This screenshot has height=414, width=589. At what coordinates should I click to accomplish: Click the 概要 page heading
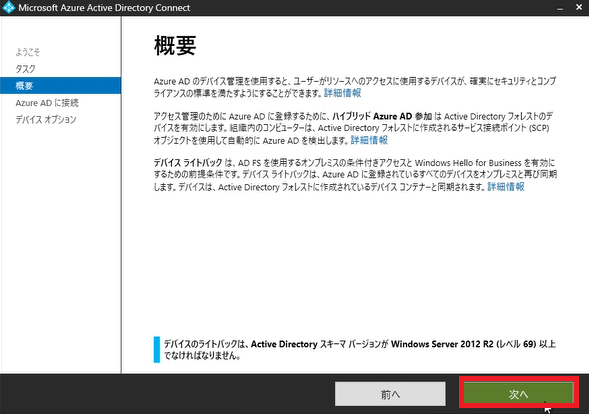click(x=175, y=45)
